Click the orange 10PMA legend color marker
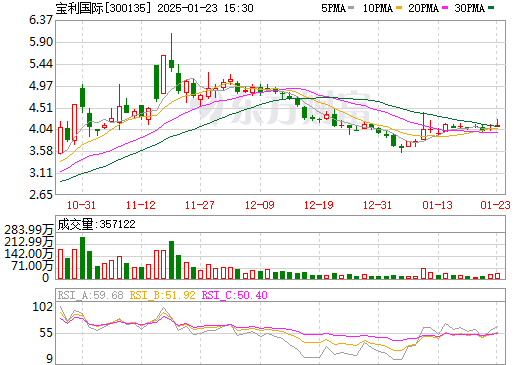This screenshot has height=365, width=520. click(398, 7)
